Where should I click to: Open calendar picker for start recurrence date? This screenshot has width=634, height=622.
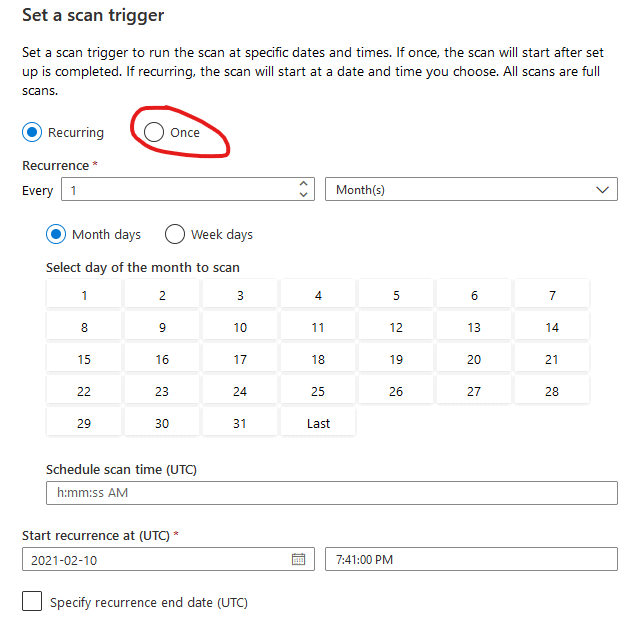[x=298, y=560]
